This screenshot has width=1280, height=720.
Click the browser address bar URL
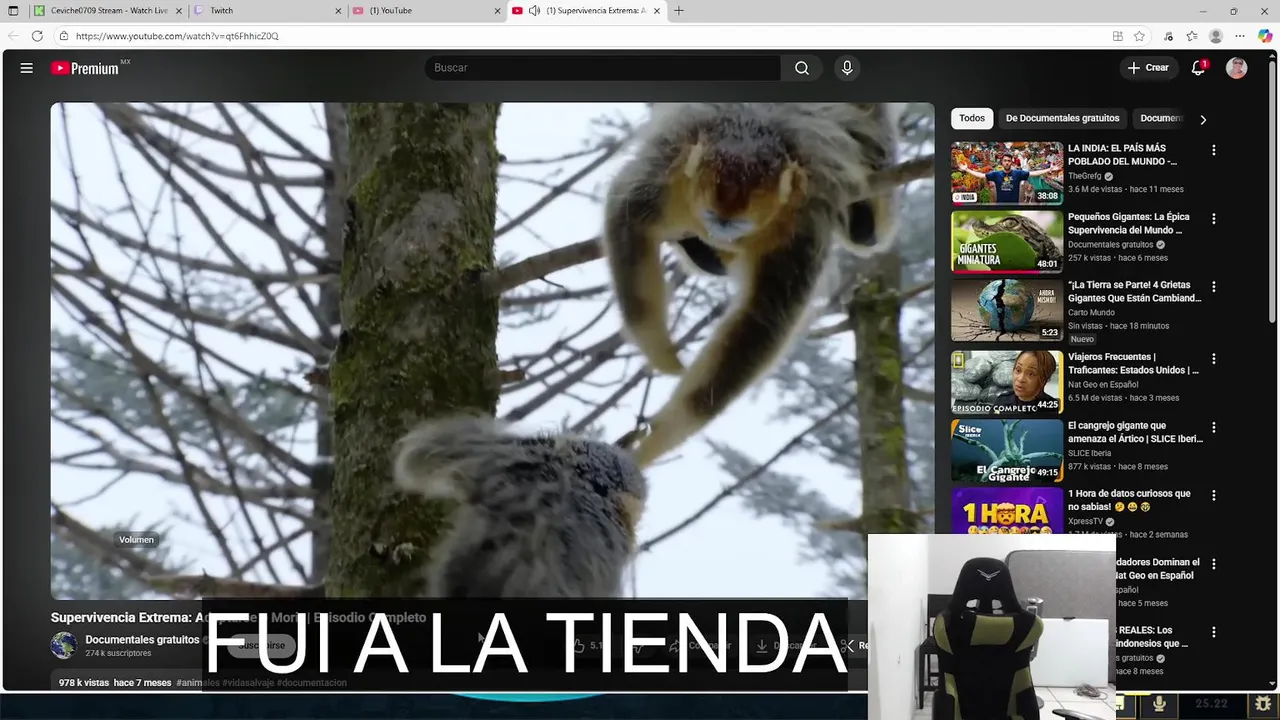point(177,36)
